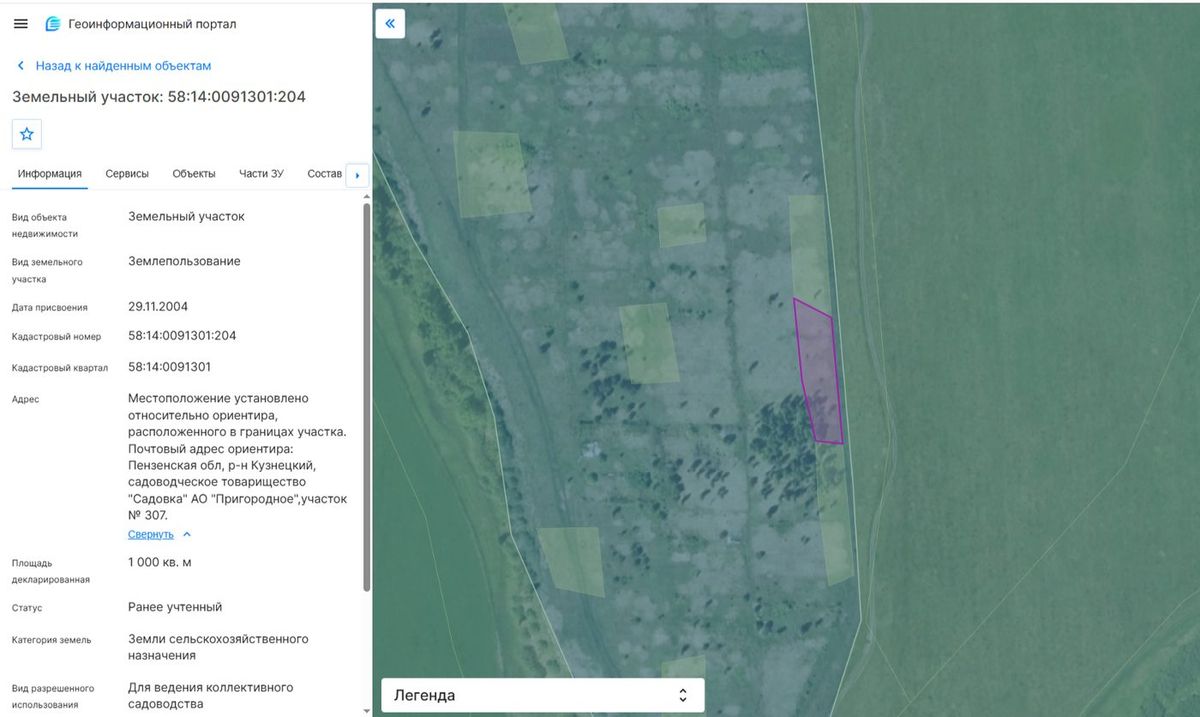Collapse the address using the Свернуть link

click(159, 534)
